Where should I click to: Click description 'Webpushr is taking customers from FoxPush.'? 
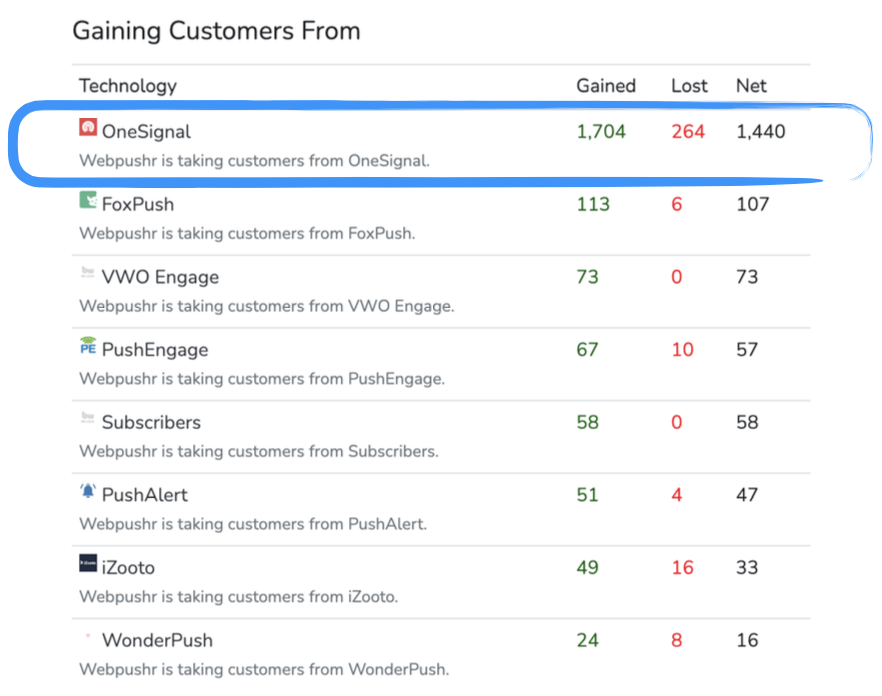point(247,234)
